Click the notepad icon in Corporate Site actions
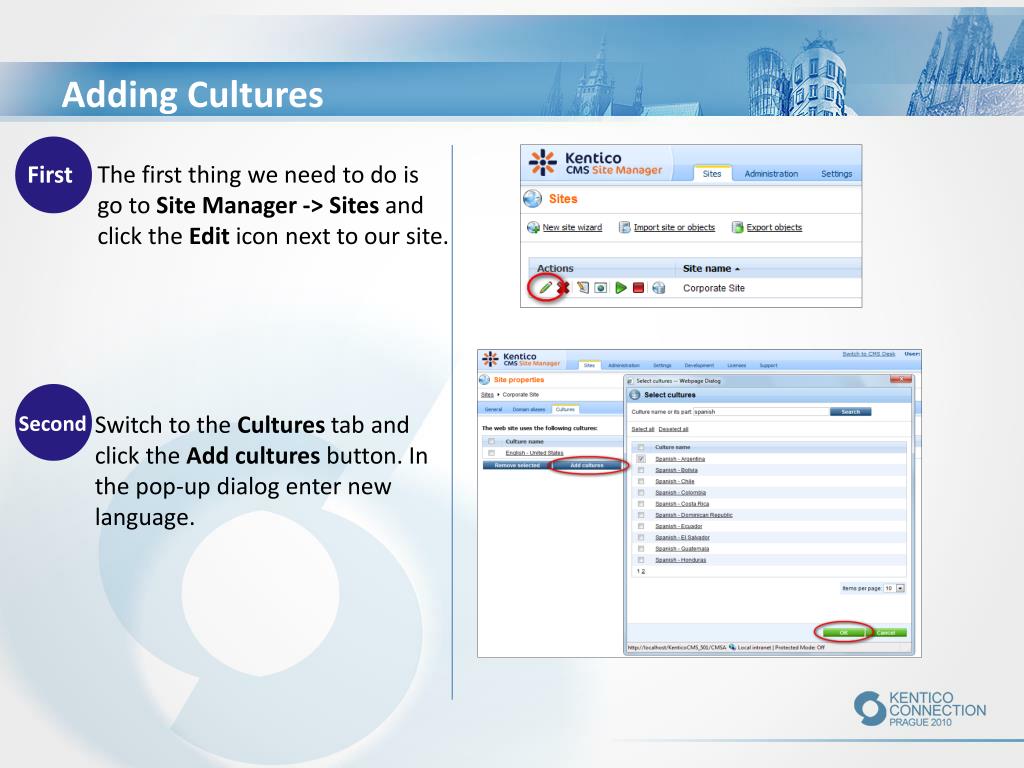This screenshot has height=768, width=1024. [x=583, y=287]
